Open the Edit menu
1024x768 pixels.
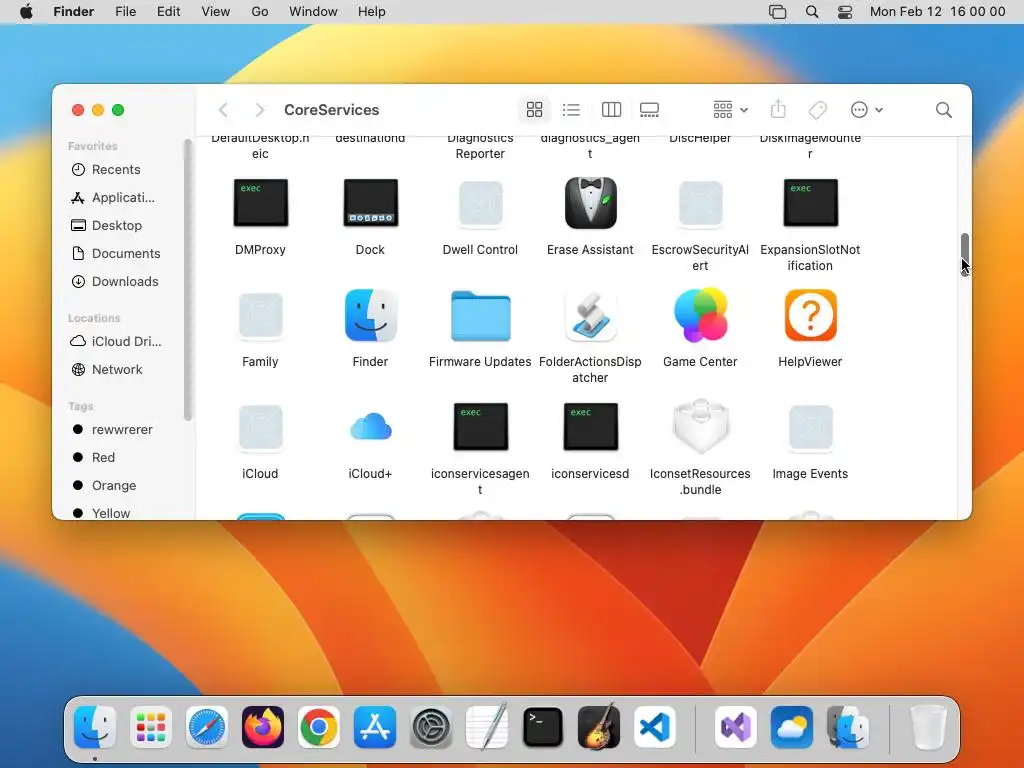pyautogui.click(x=168, y=12)
